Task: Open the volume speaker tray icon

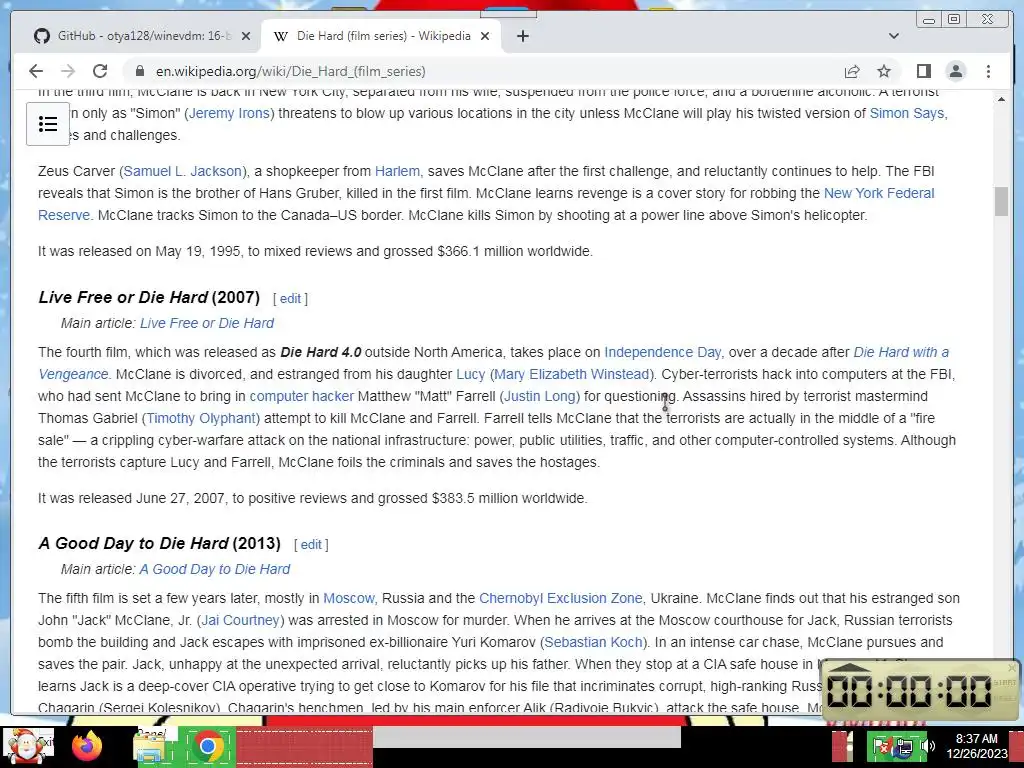Action: (x=927, y=746)
